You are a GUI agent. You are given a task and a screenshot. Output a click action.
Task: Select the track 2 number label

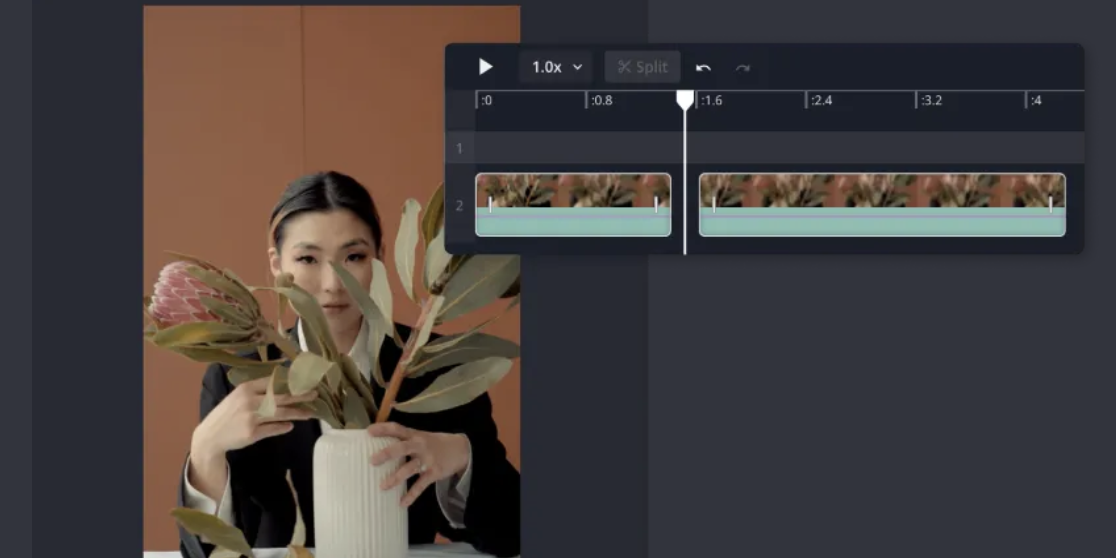[460, 205]
